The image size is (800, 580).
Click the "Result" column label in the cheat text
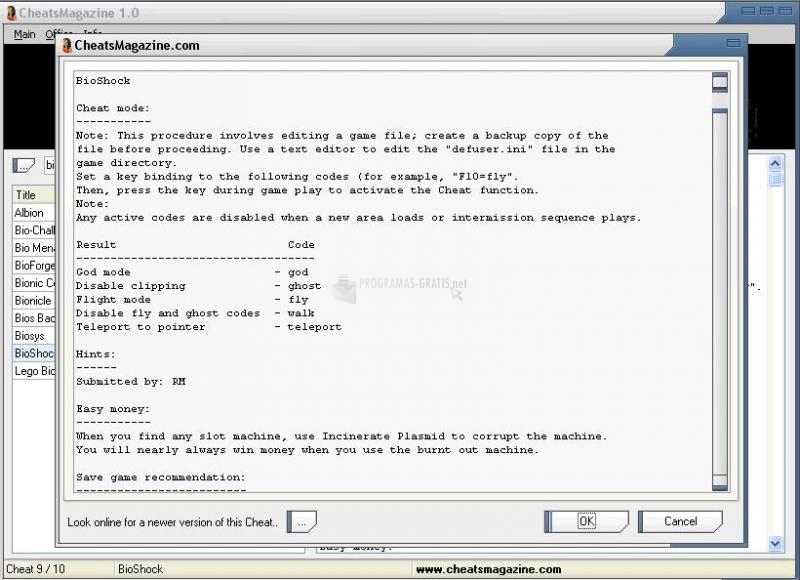click(96, 245)
